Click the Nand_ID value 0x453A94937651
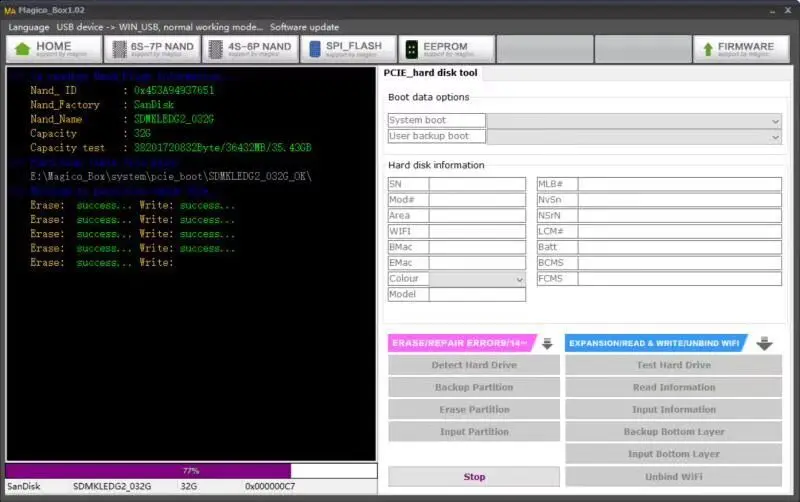800x502 pixels. (174, 90)
